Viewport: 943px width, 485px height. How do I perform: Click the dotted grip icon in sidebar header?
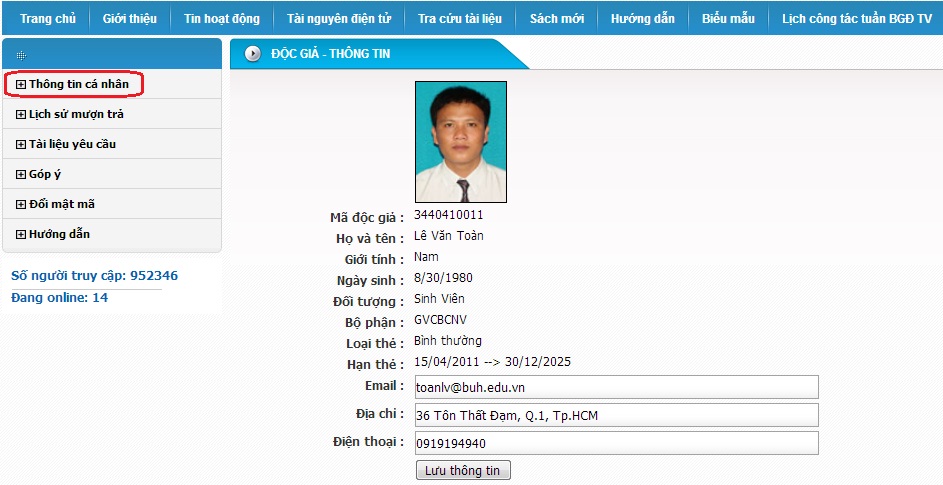21,56
